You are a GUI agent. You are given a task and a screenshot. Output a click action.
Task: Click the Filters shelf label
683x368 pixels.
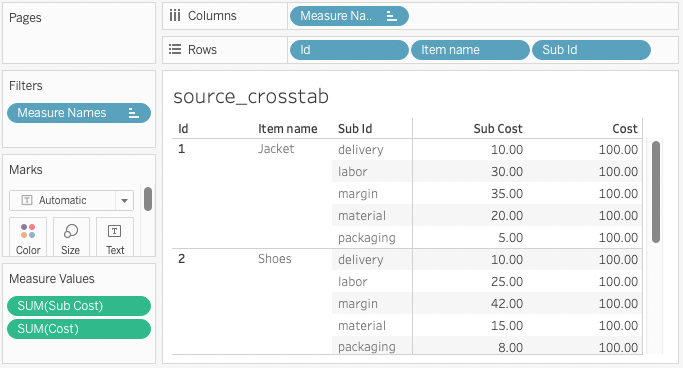(26, 86)
